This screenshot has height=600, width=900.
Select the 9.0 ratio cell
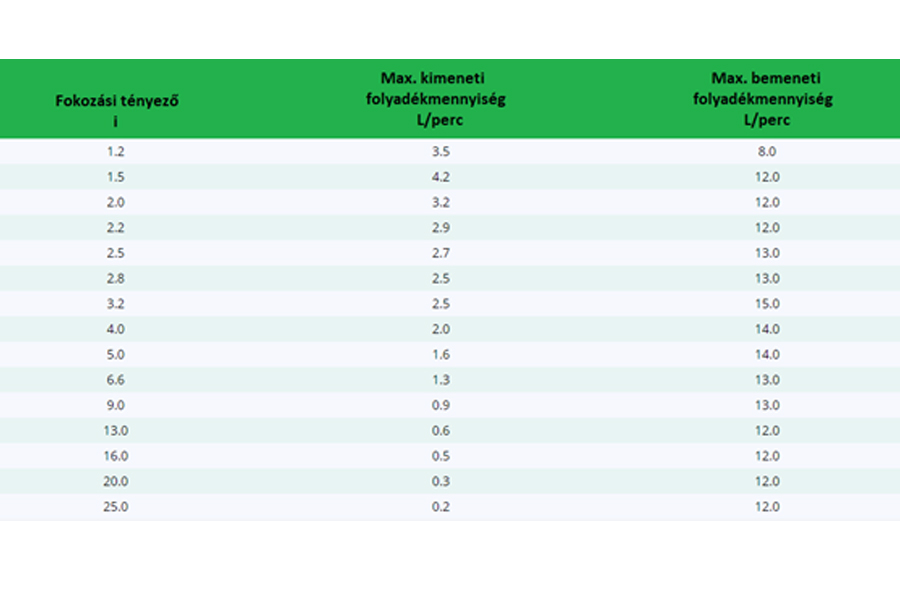115,405
